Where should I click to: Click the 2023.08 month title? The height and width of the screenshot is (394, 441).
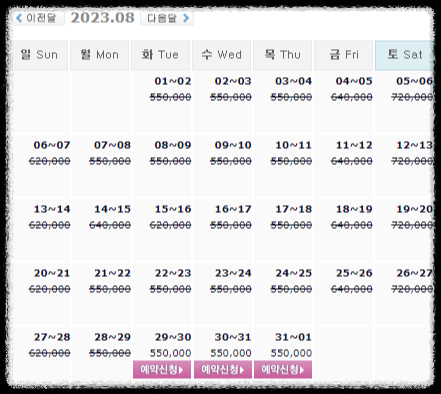[103, 18]
